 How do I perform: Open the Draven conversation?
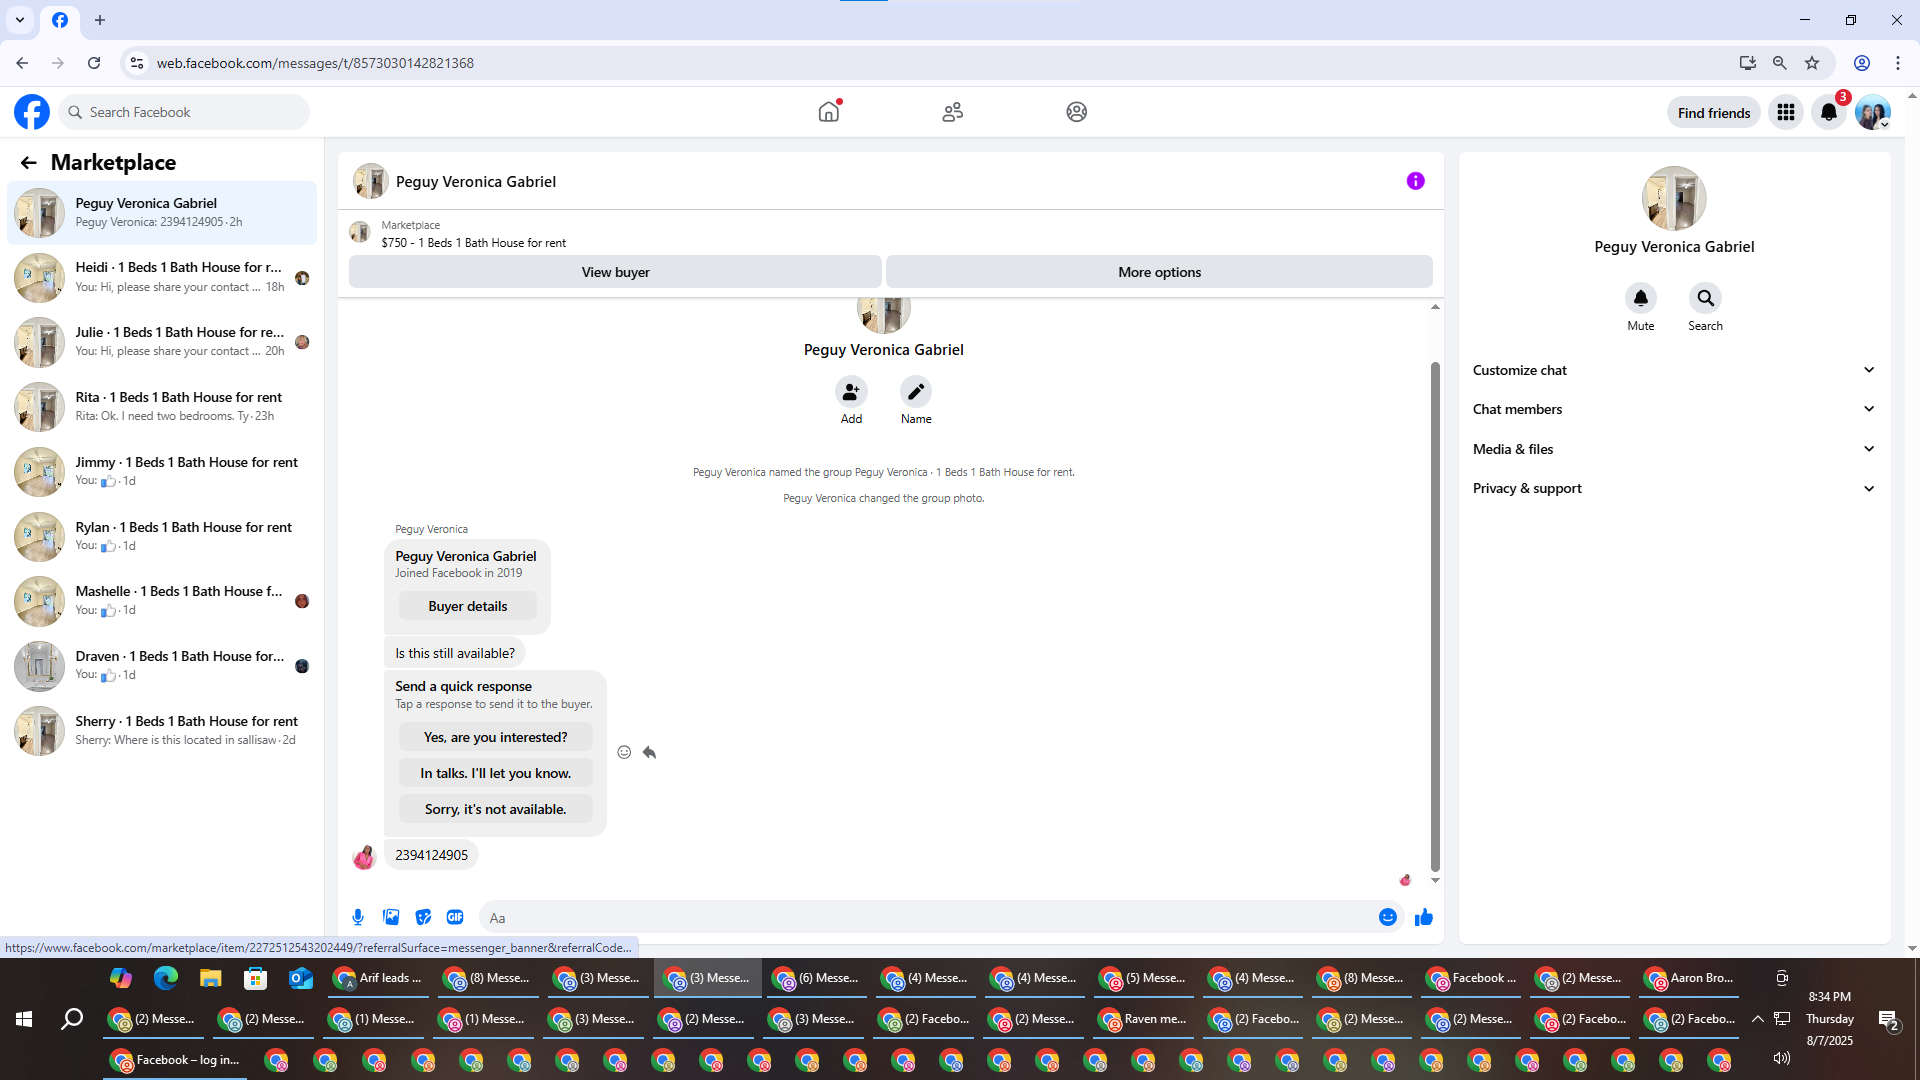tap(162, 666)
